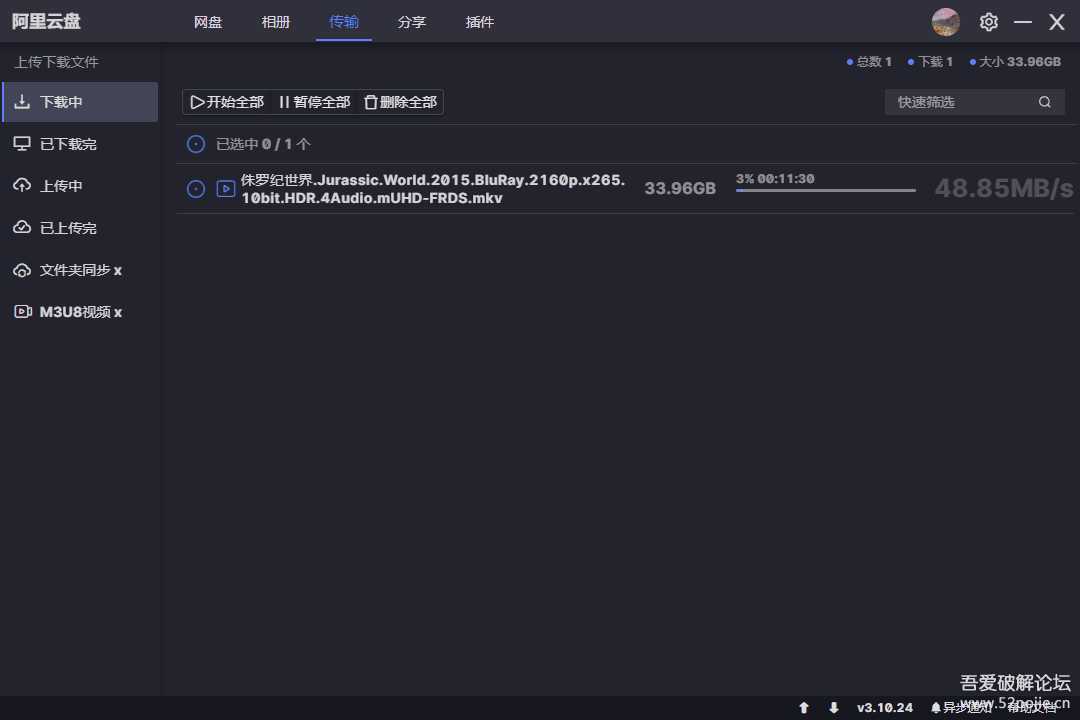Toggle the select-all circle beside 已选中
The image size is (1080, 720).
pyautogui.click(x=196, y=144)
